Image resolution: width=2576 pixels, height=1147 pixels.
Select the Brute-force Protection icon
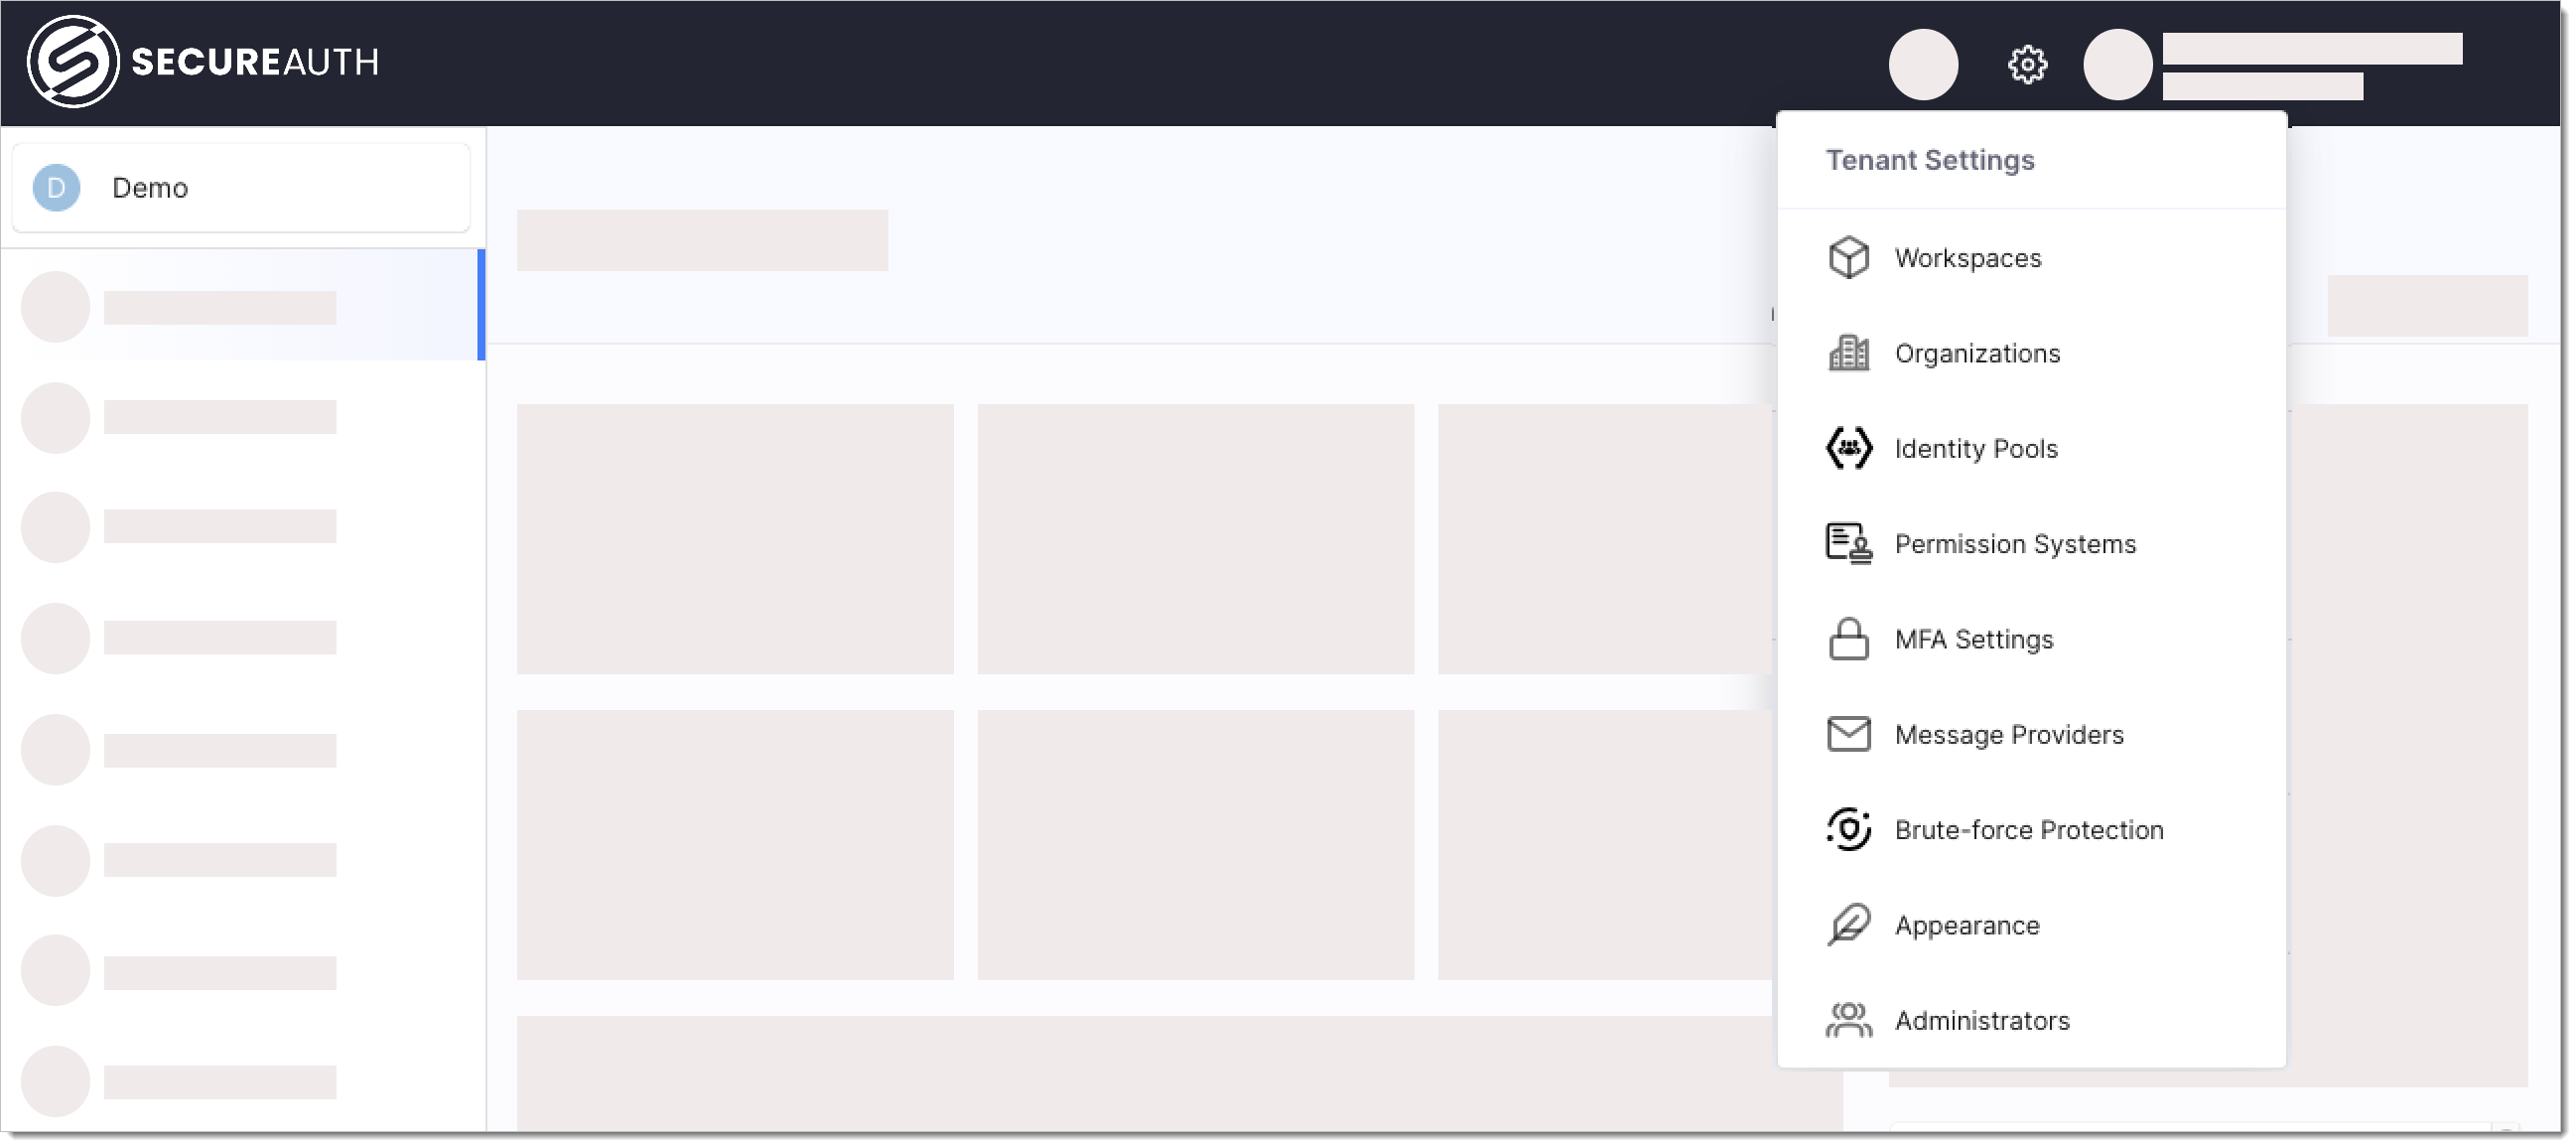(x=1846, y=828)
